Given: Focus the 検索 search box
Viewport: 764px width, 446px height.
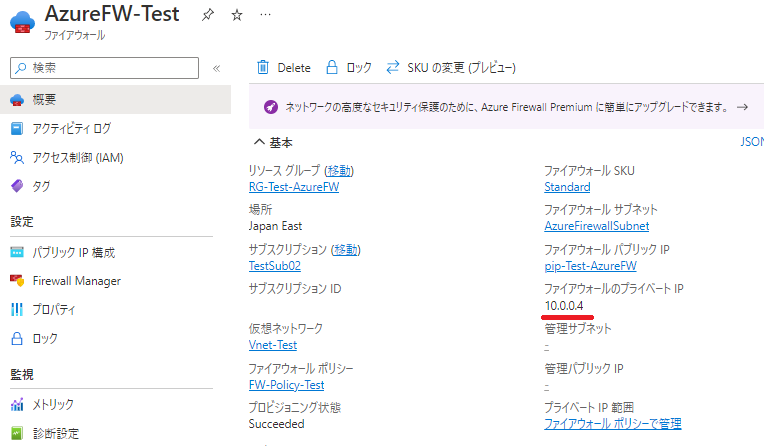Looking at the screenshot, I should pyautogui.click(x=104, y=68).
